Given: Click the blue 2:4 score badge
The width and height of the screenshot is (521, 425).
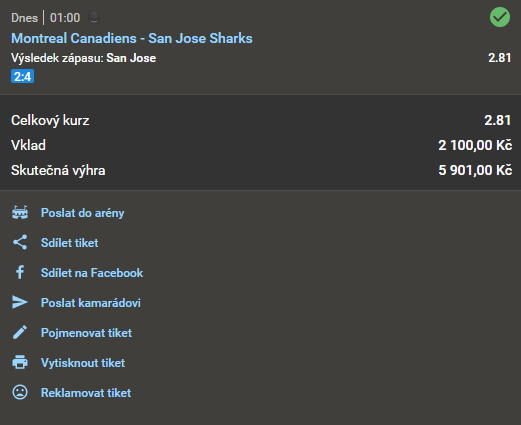Looking at the screenshot, I should [22, 77].
